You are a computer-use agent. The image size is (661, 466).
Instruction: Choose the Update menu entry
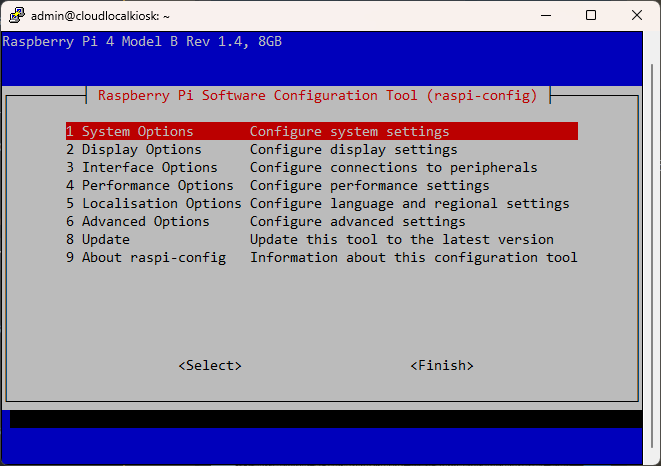point(98,239)
